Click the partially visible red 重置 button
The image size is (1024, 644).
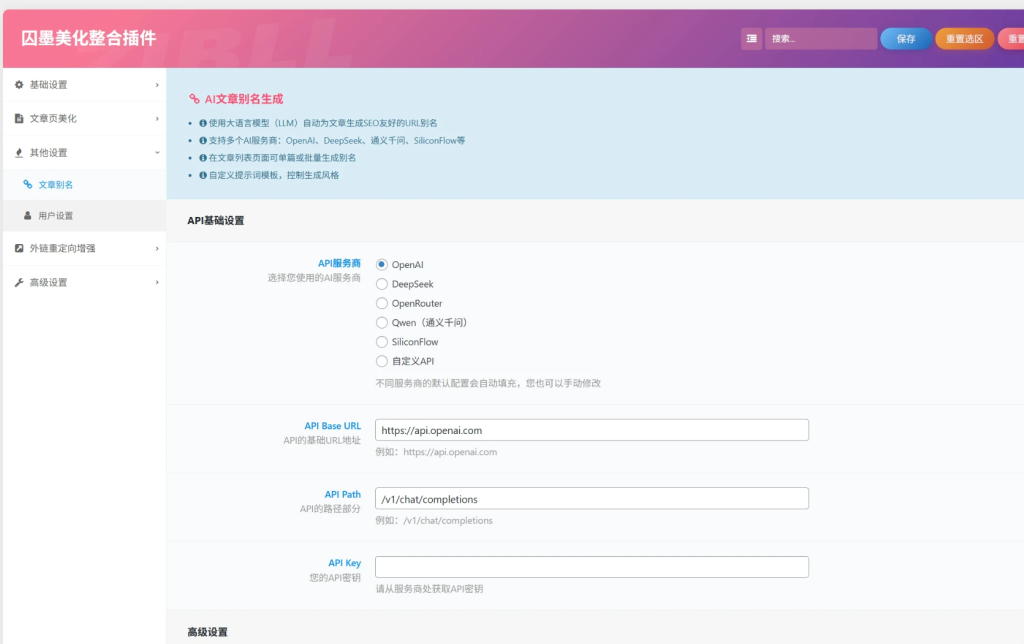(1012, 39)
